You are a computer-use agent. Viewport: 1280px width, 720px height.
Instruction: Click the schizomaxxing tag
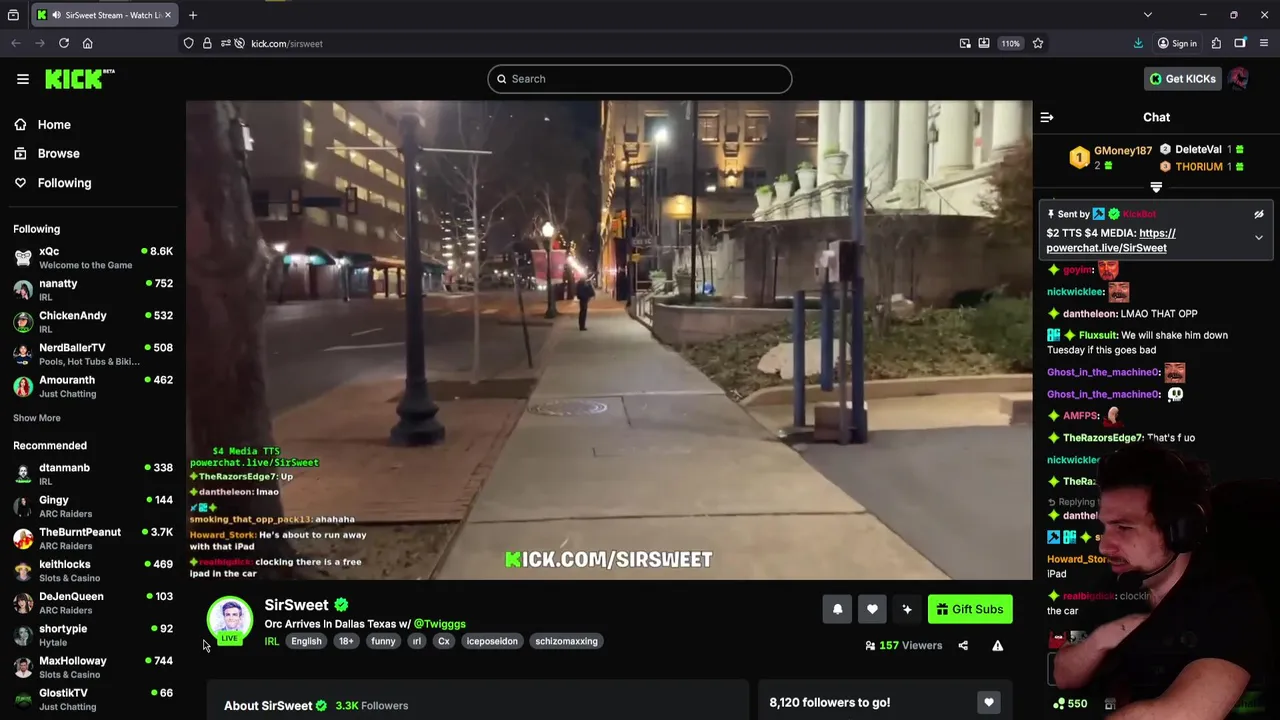[566, 642]
